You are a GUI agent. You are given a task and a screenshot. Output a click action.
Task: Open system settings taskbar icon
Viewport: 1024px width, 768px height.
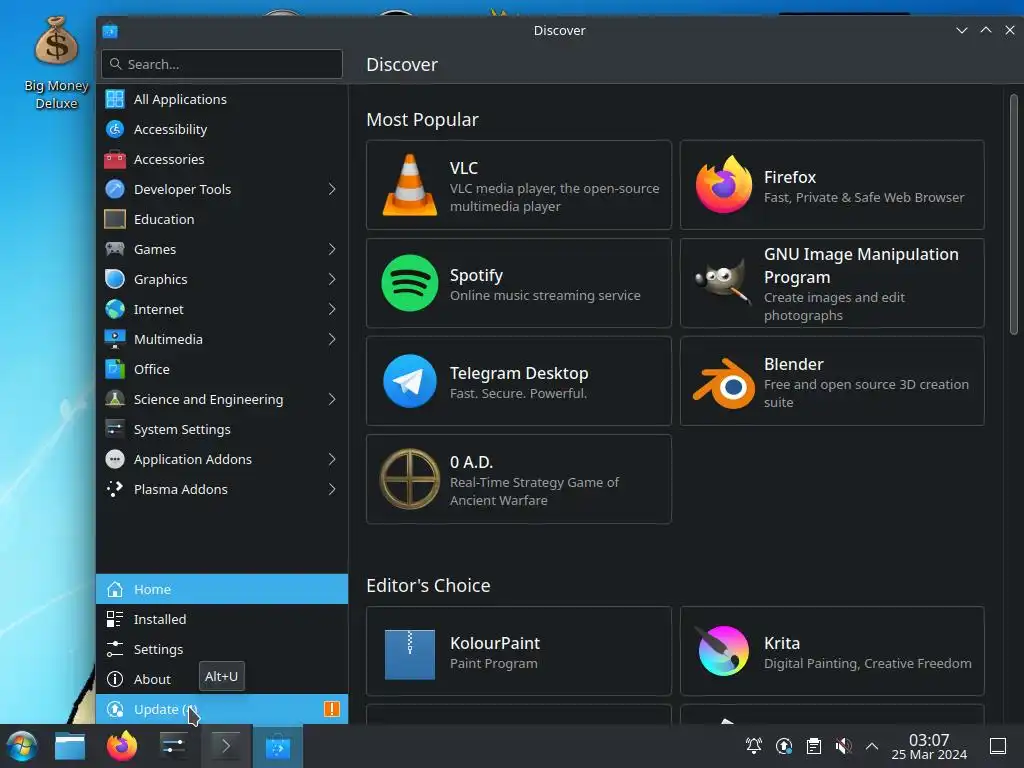pyautogui.click(x=173, y=746)
